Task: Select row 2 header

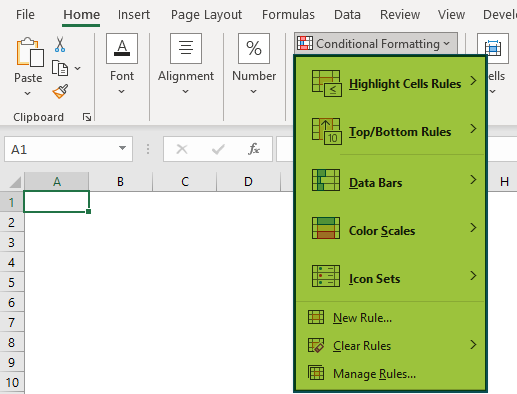Action: (12, 222)
